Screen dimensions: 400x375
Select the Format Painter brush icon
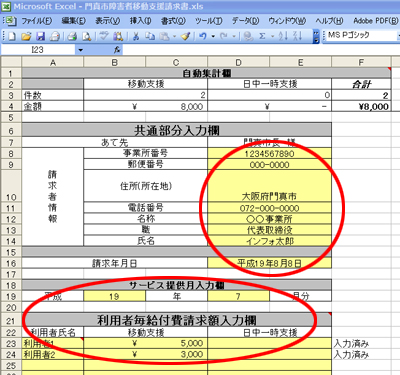coord(186,36)
